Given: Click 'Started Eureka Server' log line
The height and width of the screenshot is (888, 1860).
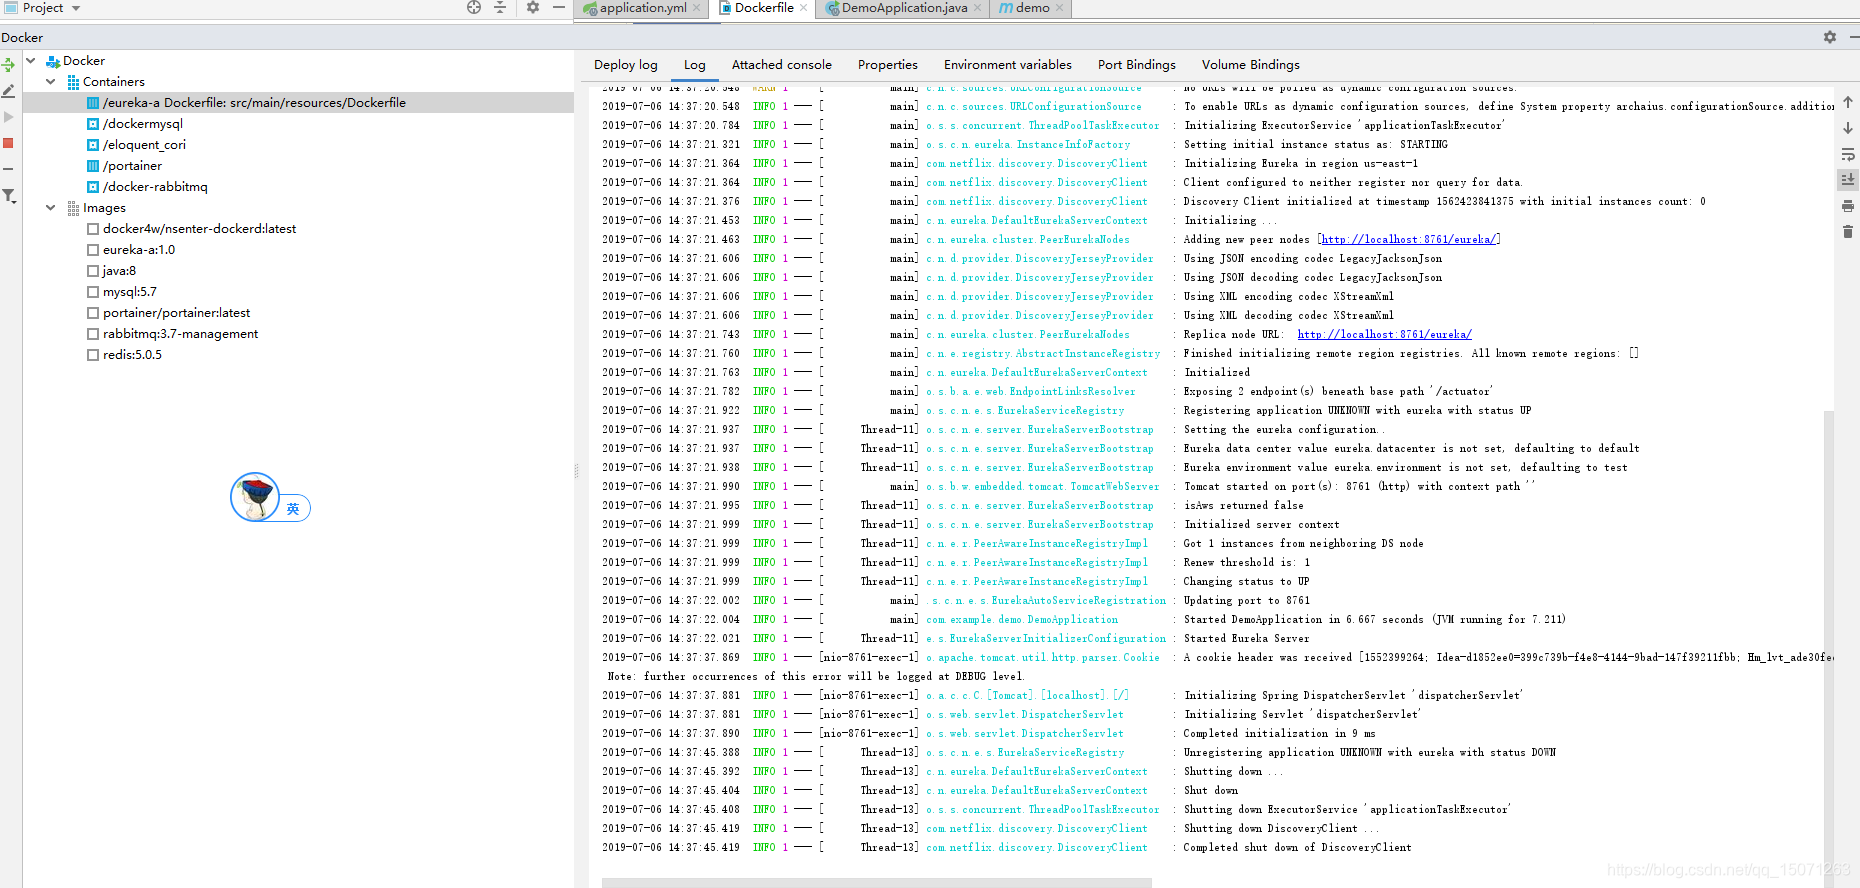Looking at the screenshot, I should pos(1246,638).
